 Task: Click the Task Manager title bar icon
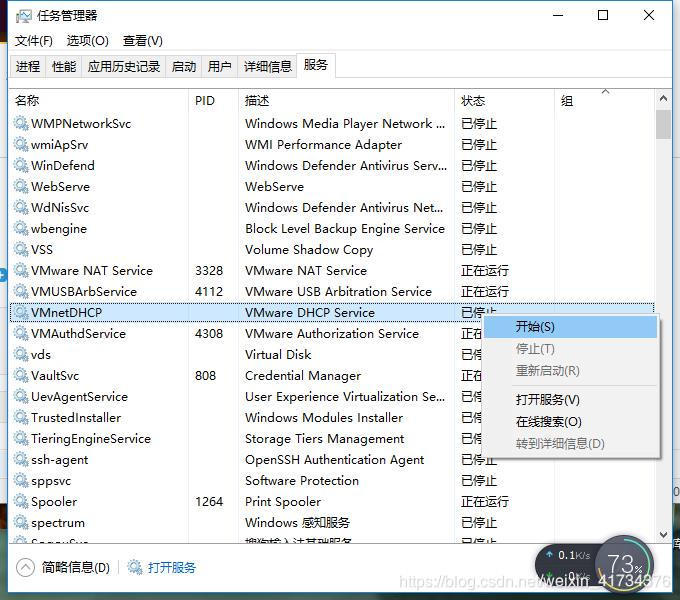(x=23, y=16)
